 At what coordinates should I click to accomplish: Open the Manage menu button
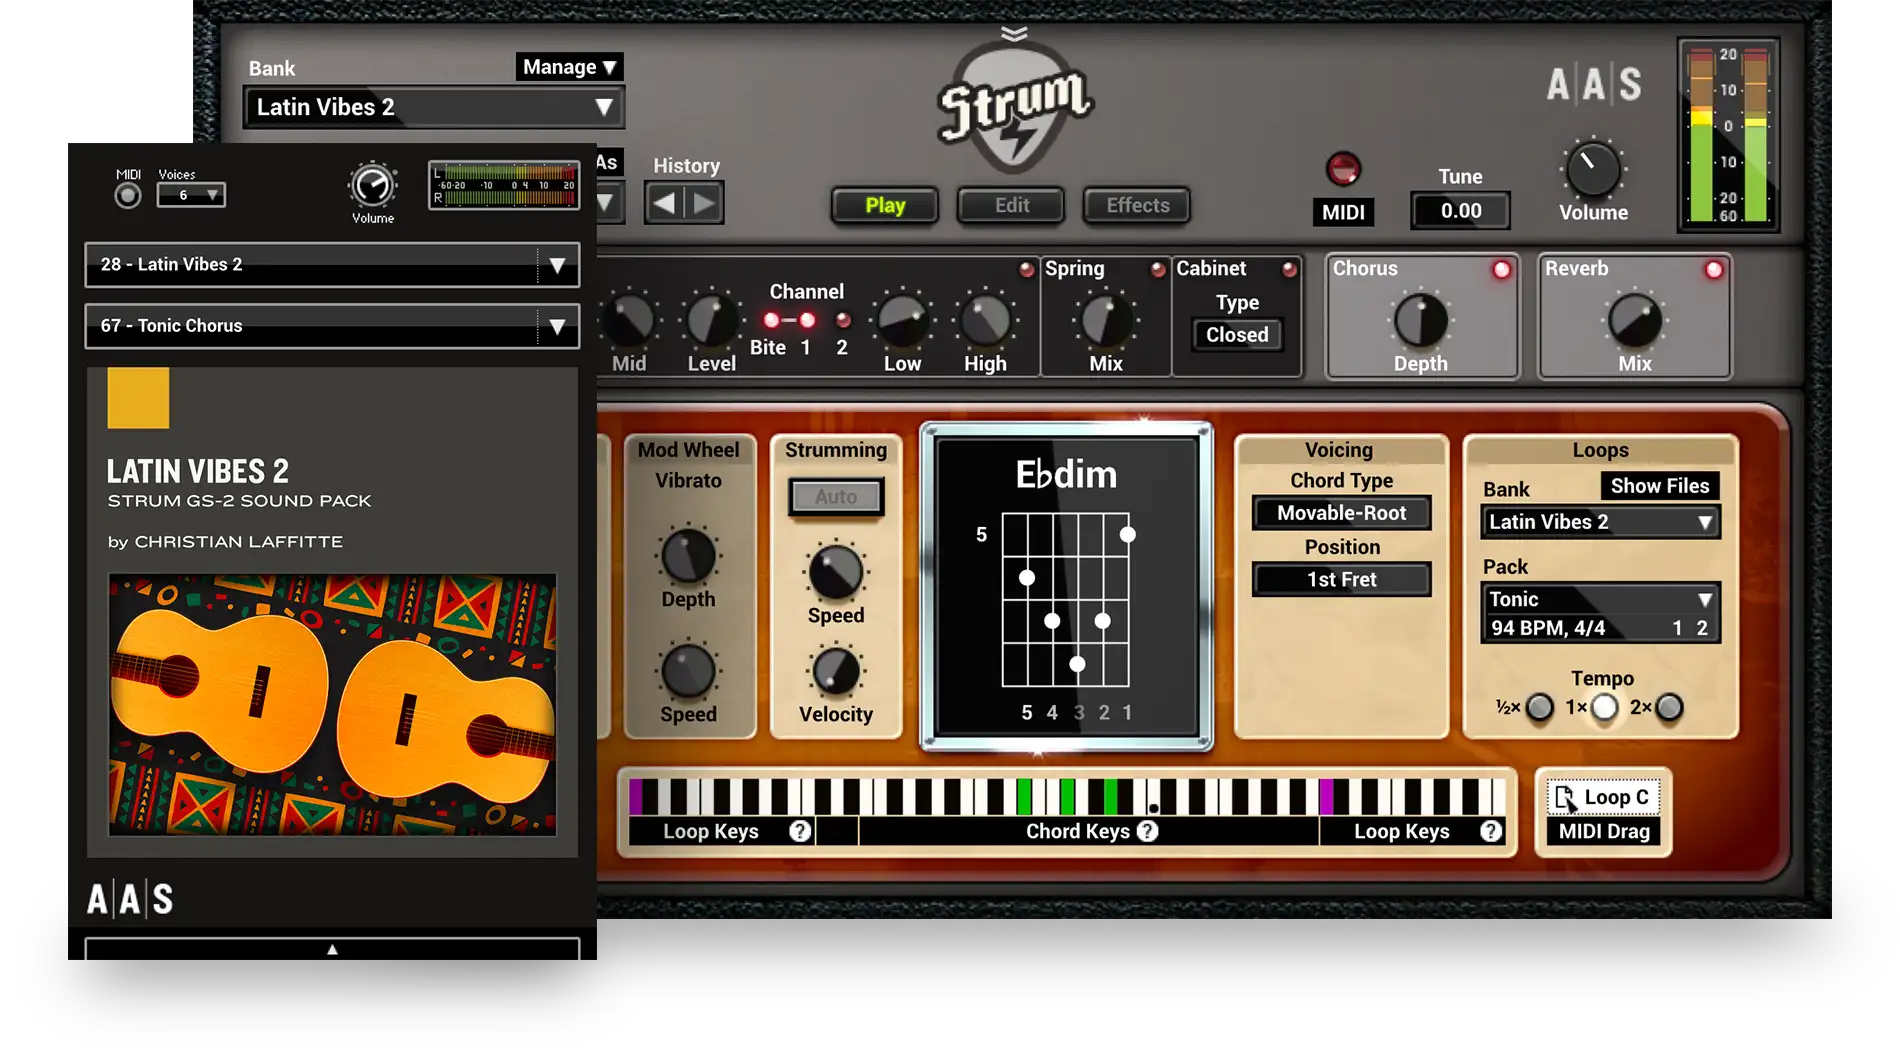pyautogui.click(x=568, y=67)
